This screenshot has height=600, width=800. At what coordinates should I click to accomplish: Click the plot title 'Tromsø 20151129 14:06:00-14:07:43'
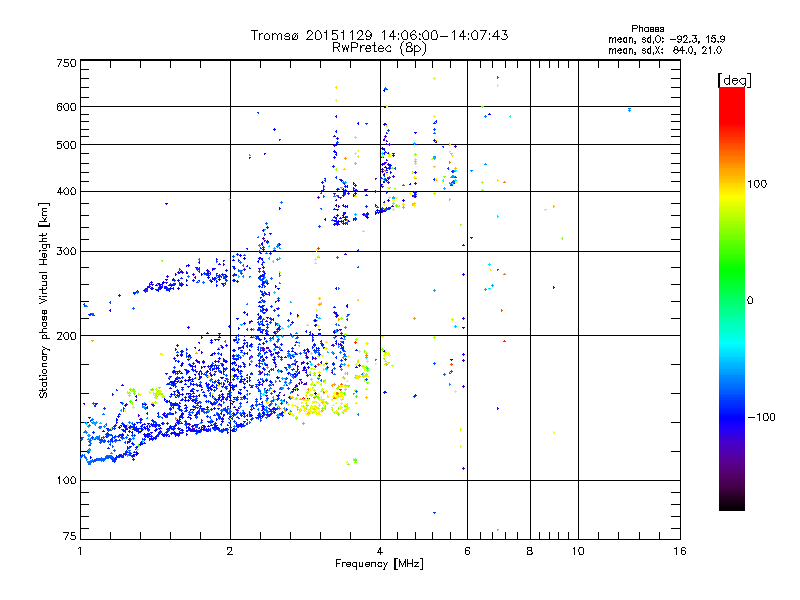click(x=379, y=35)
